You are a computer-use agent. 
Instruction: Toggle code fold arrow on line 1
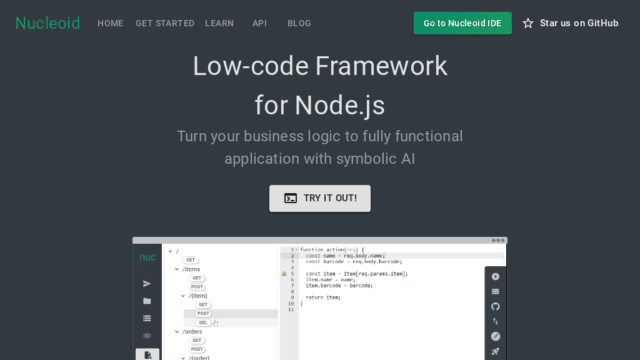[297, 250]
